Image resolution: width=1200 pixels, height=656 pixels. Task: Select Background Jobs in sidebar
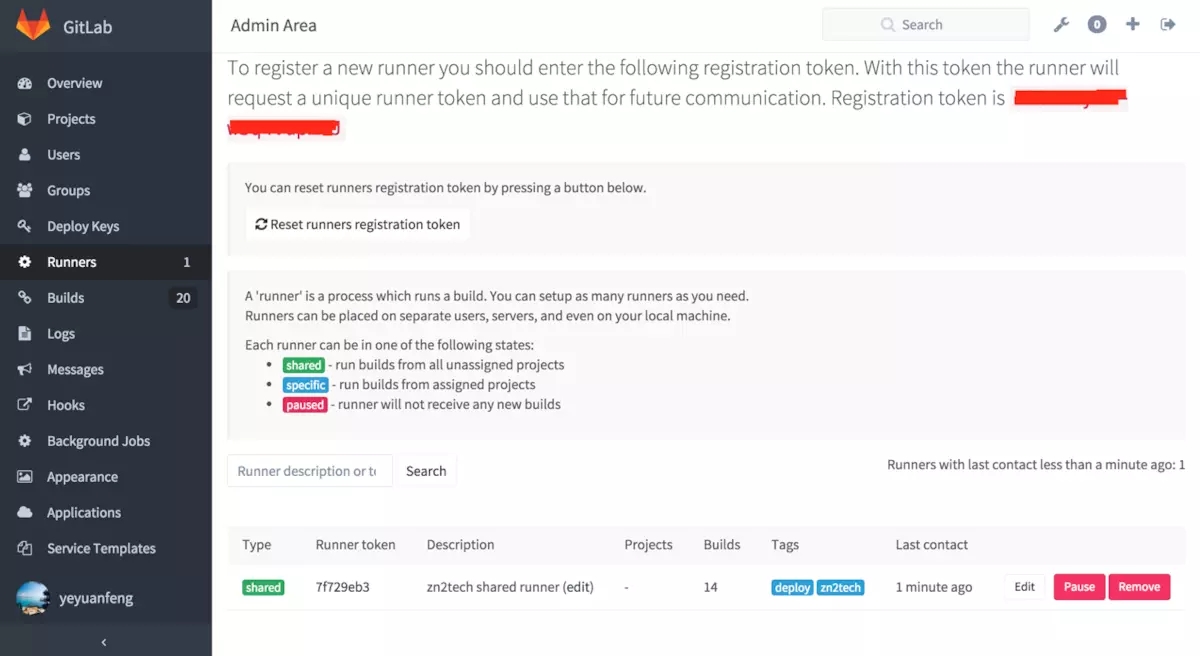click(98, 441)
